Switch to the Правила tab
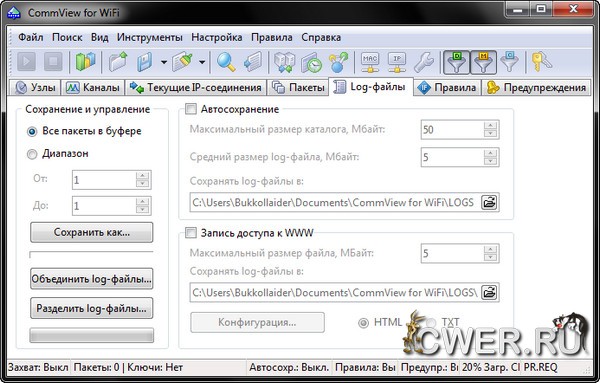This screenshot has height=383, width=600. (447, 88)
